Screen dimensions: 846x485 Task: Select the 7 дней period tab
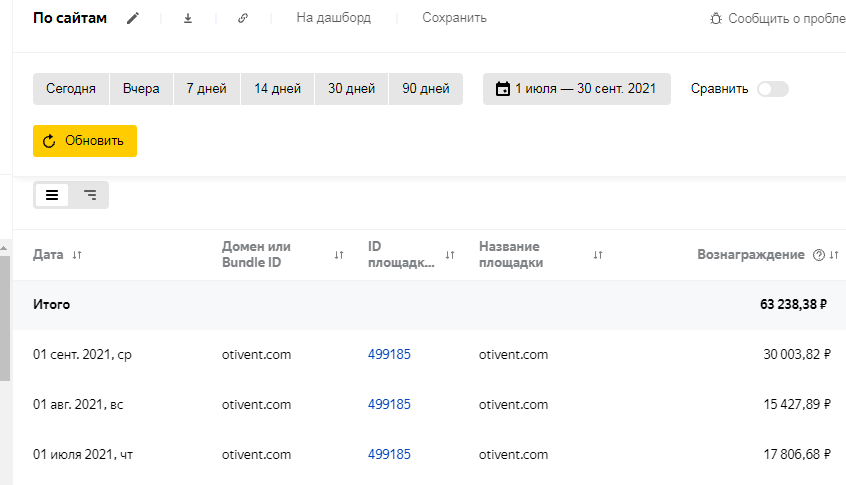pos(207,89)
